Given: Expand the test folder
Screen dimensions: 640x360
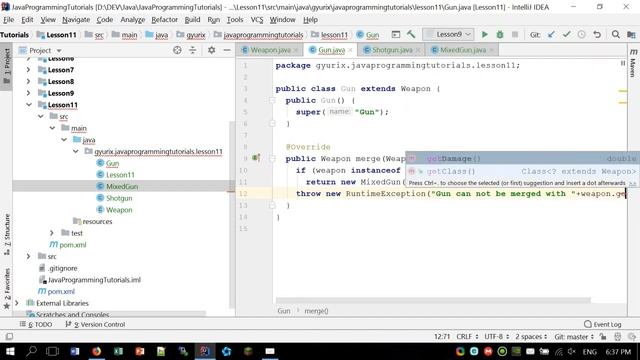Looking at the screenshot, I should [x=52, y=233].
